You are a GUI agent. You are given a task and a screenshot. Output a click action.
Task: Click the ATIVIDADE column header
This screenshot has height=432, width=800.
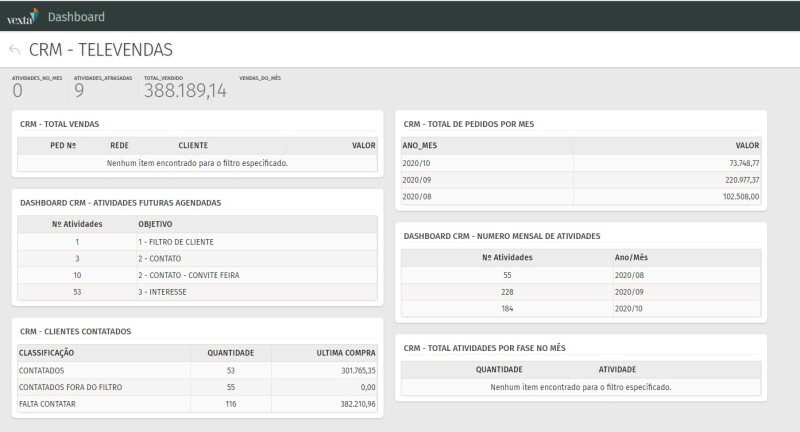tap(617, 369)
